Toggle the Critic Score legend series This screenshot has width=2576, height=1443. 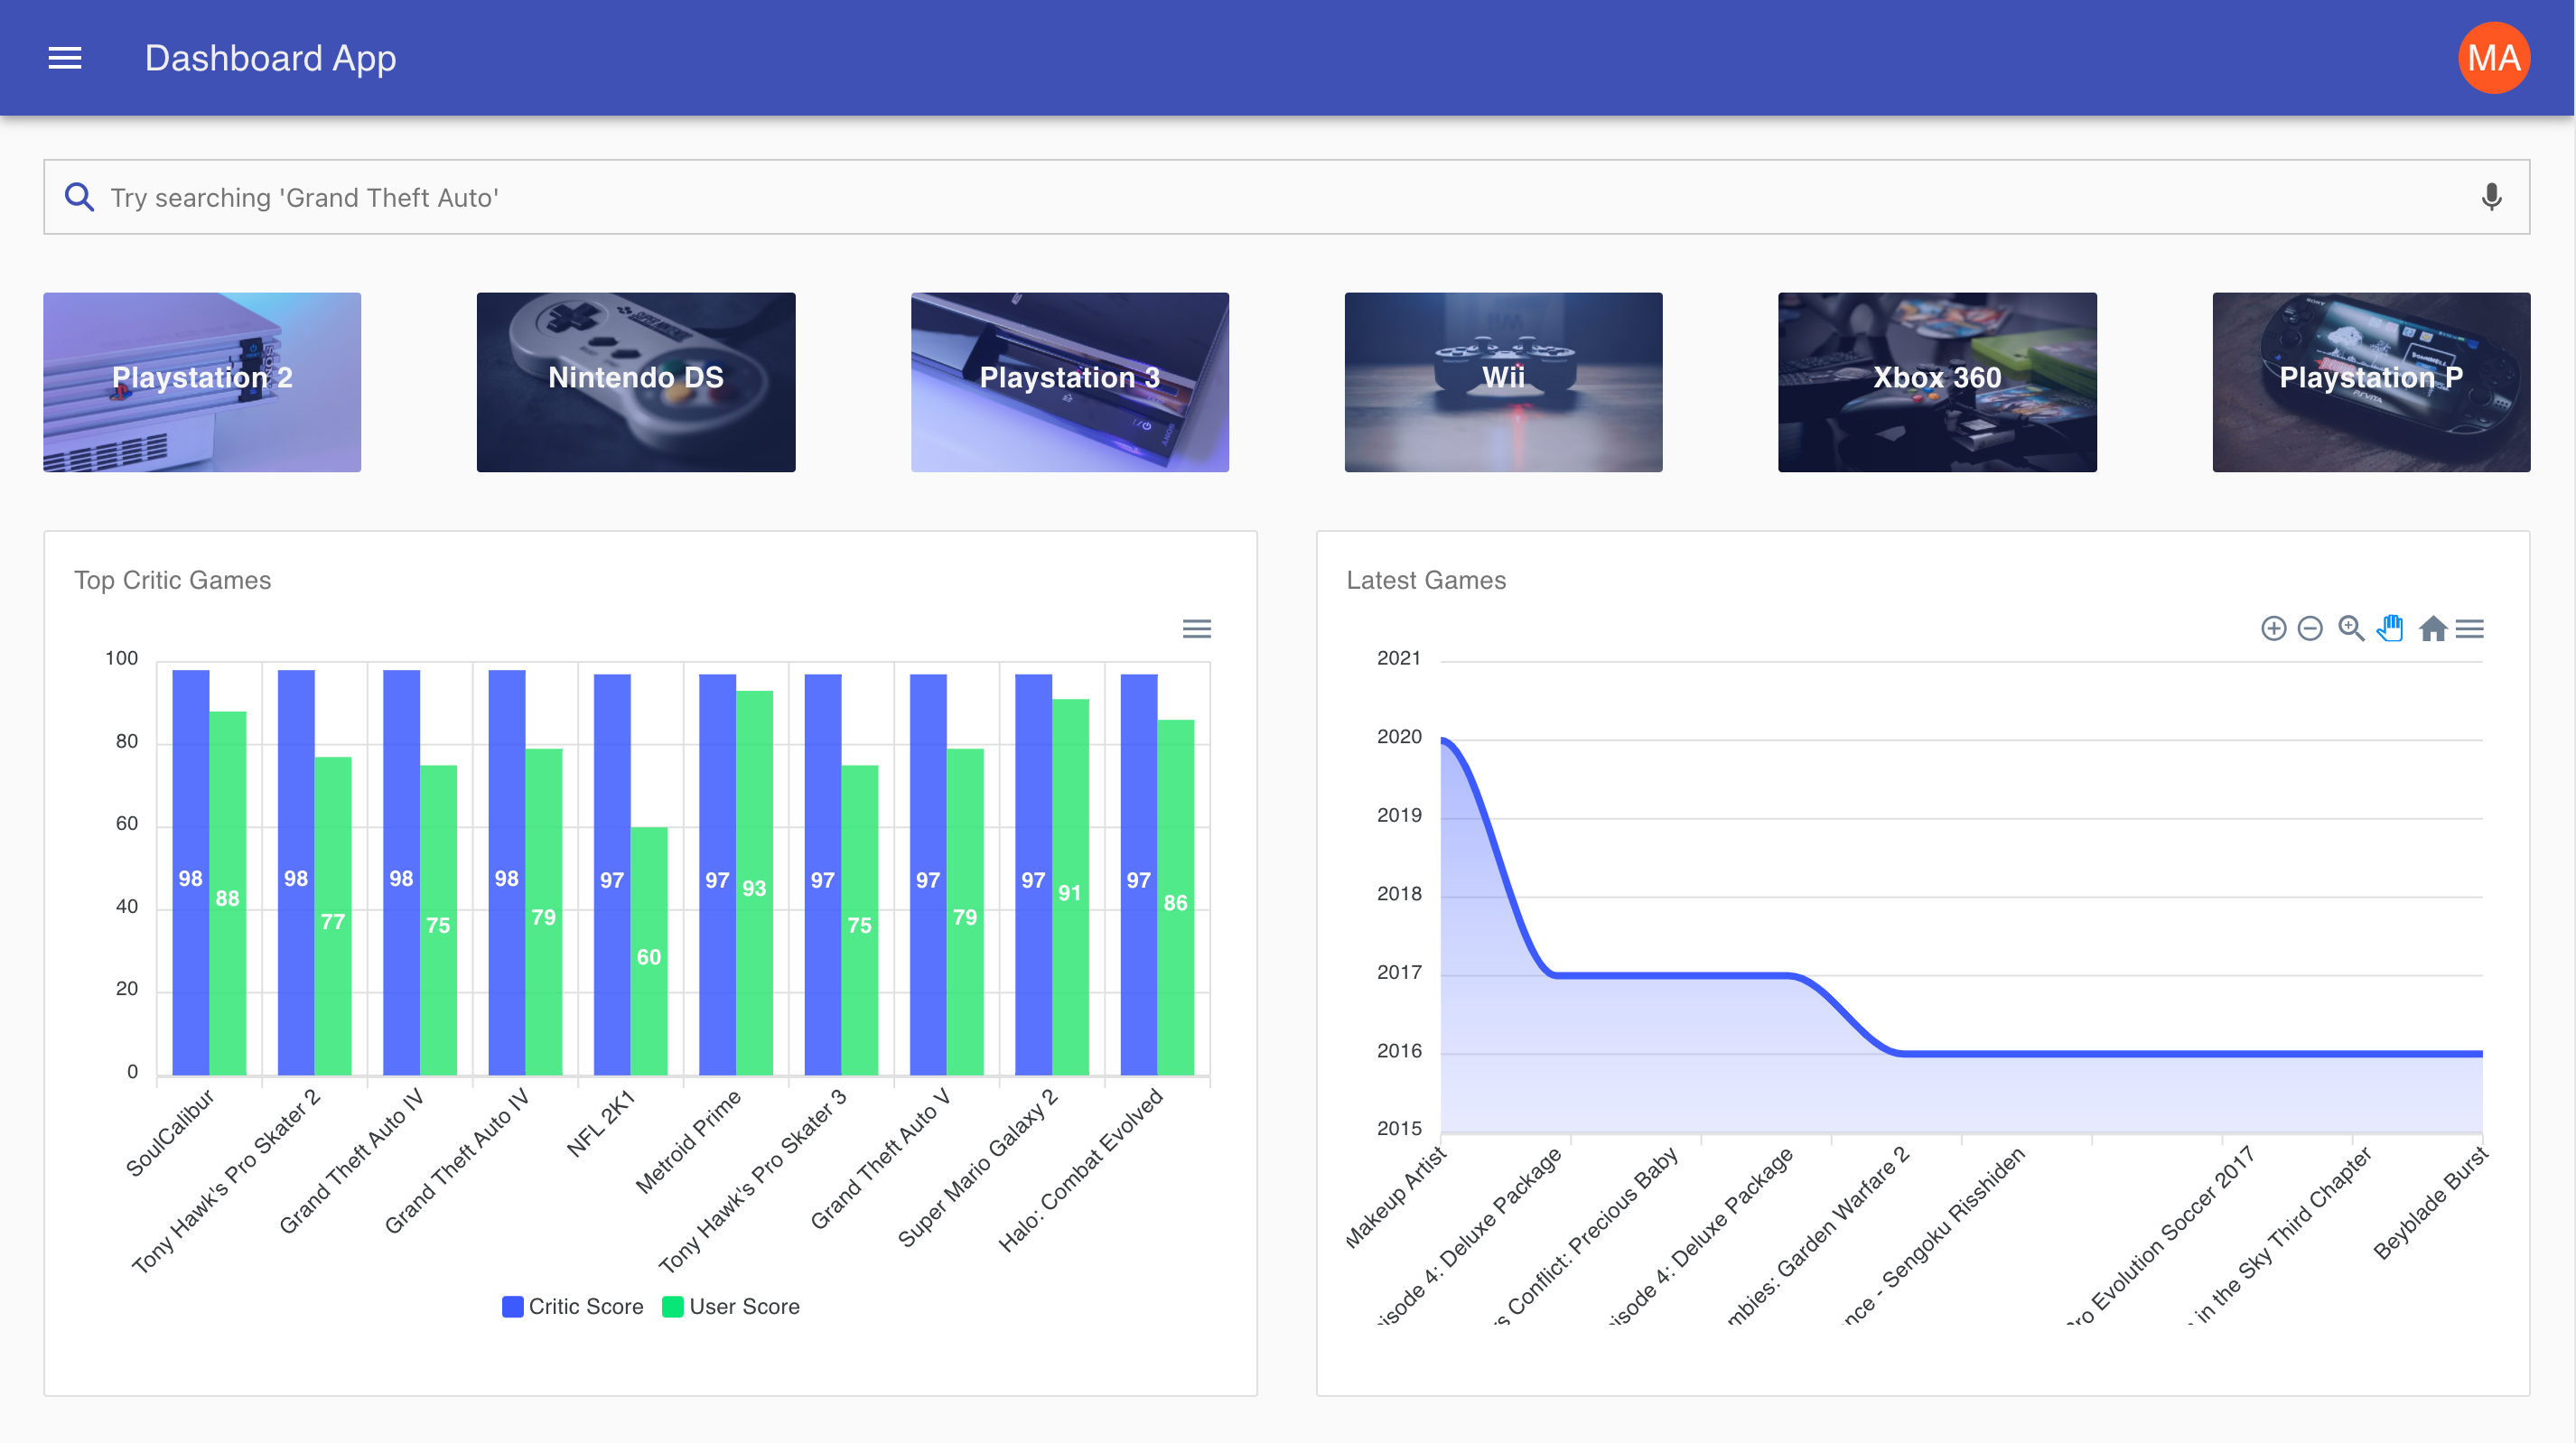(573, 1306)
